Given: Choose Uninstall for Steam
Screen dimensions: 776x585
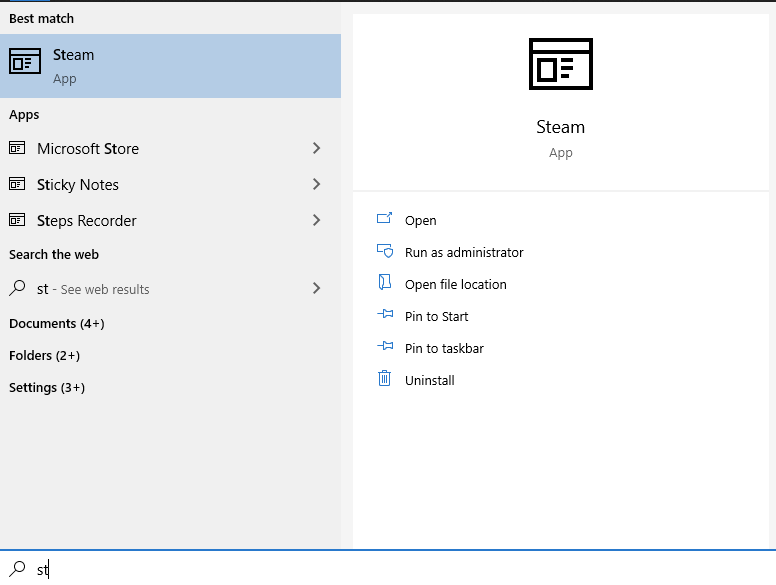Looking at the screenshot, I should pyautogui.click(x=430, y=381).
